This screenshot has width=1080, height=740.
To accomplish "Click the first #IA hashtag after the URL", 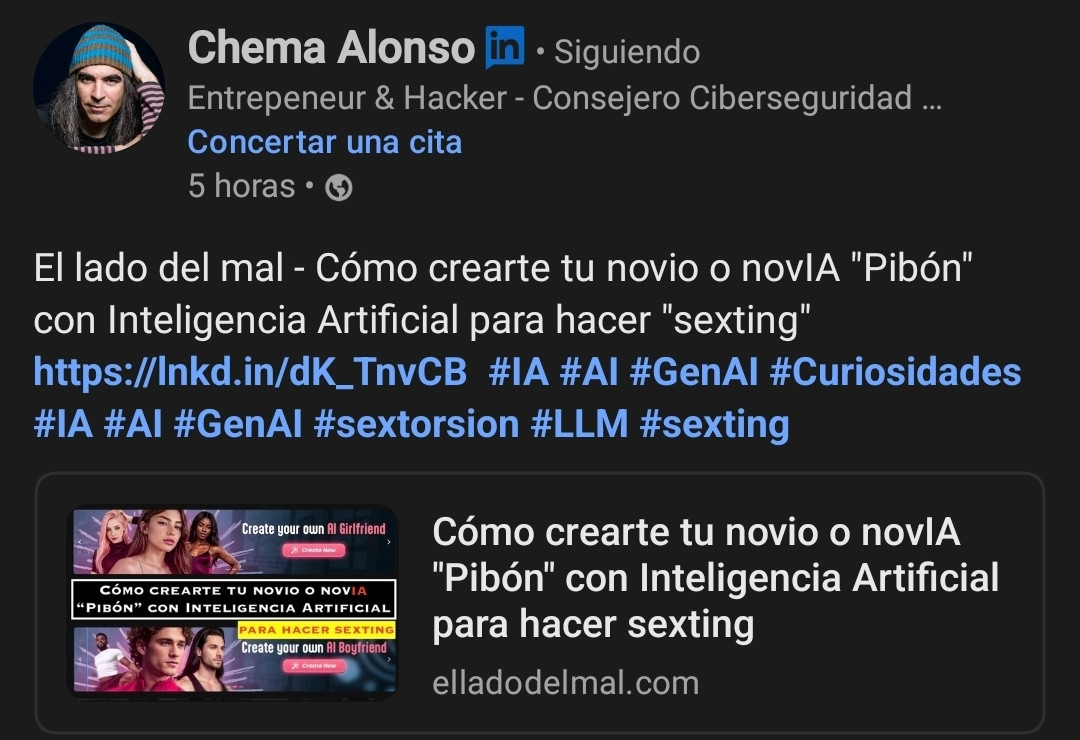I will tap(519, 373).
